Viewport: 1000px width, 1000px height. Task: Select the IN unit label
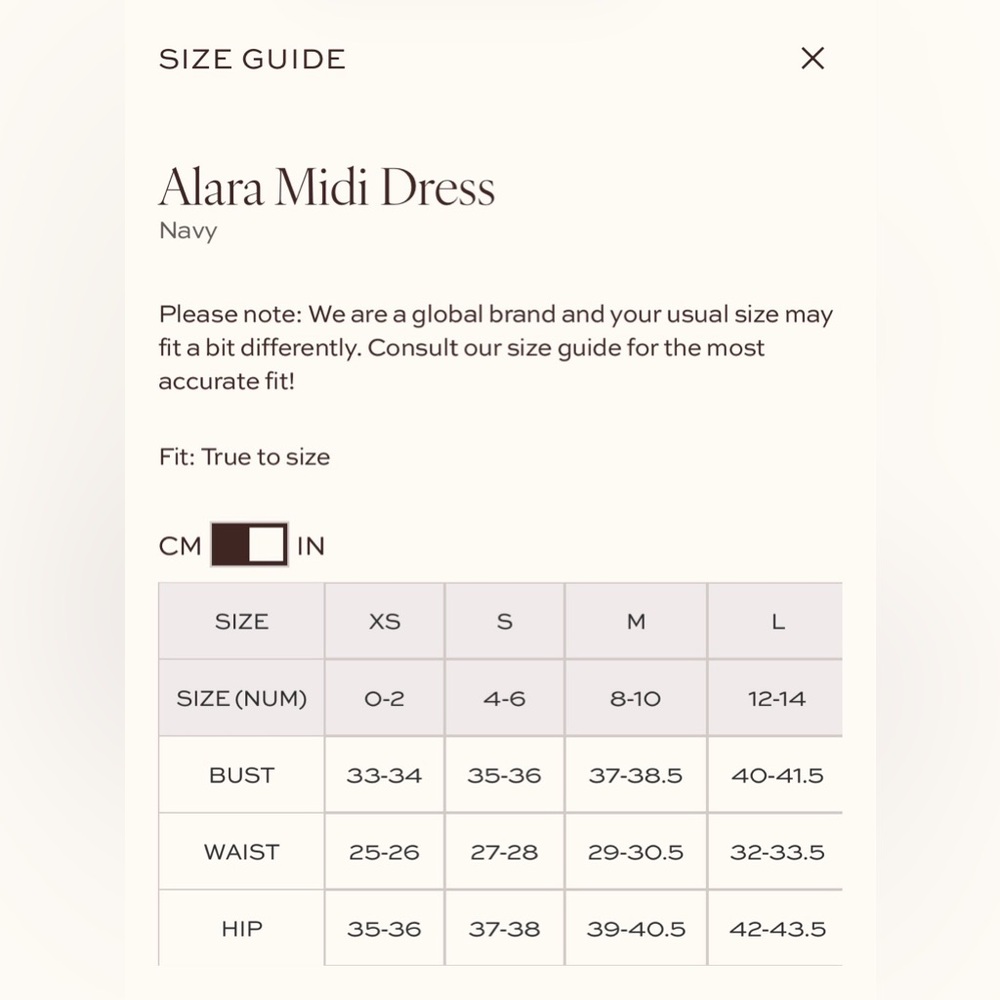pyautogui.click(x=311, y=546)
